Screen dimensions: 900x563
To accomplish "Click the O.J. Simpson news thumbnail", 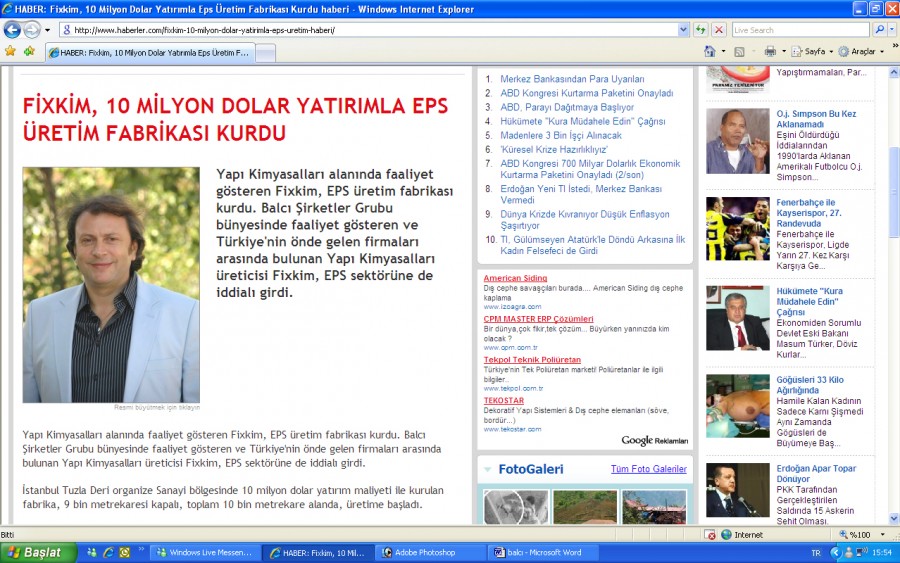I will click(737, 141).
